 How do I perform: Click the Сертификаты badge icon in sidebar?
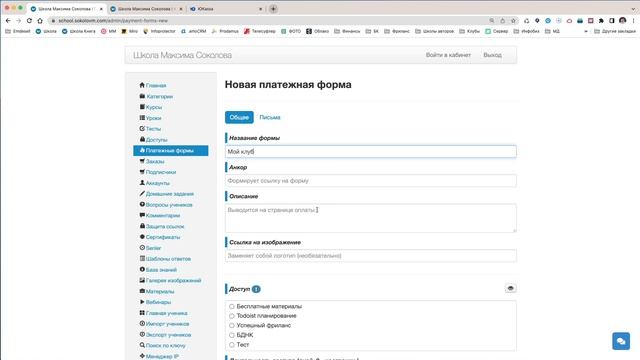click(x=142, y=237)
